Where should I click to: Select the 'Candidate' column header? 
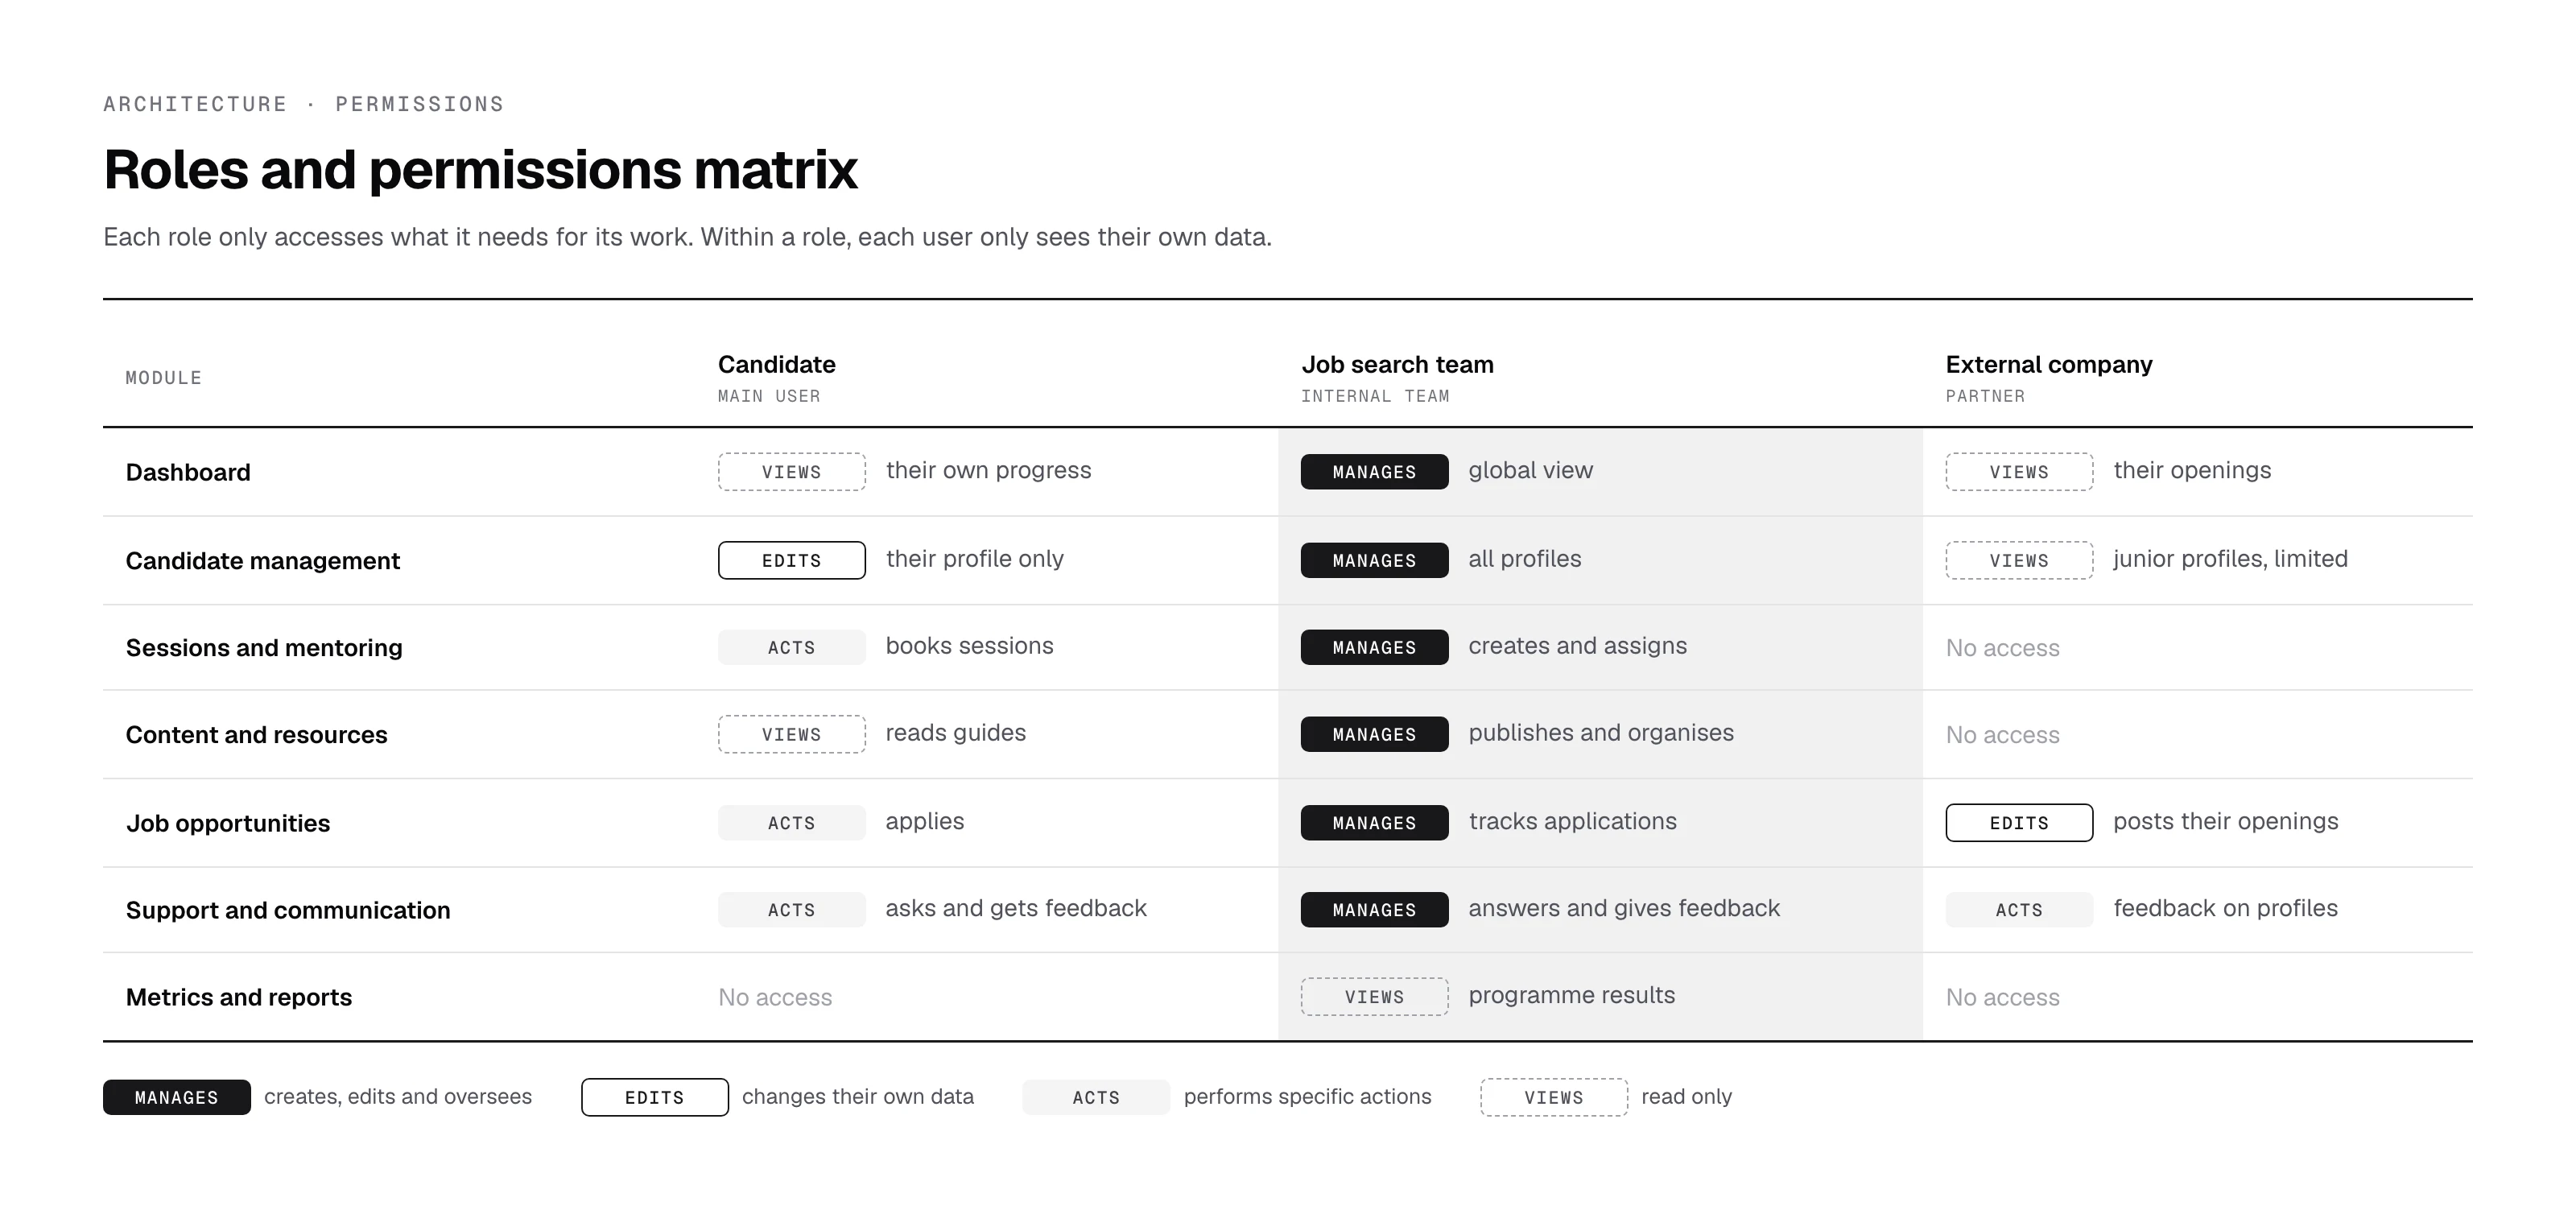point(777,365)
